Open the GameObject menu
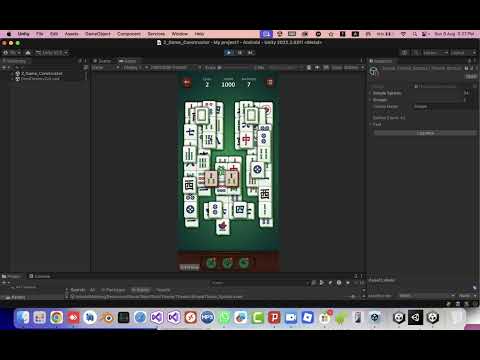 [98, 34]
